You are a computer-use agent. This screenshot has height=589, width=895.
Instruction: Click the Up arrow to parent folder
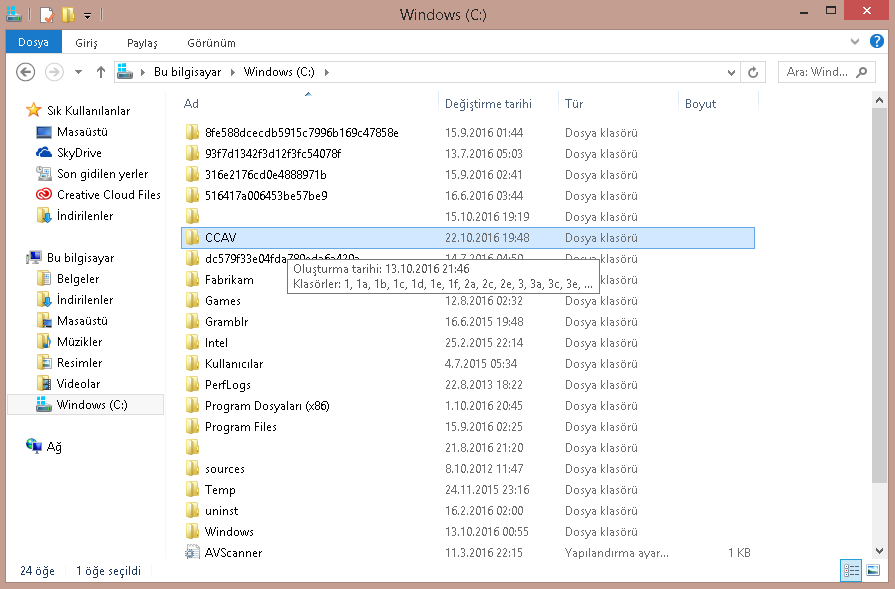pos(101,72)
